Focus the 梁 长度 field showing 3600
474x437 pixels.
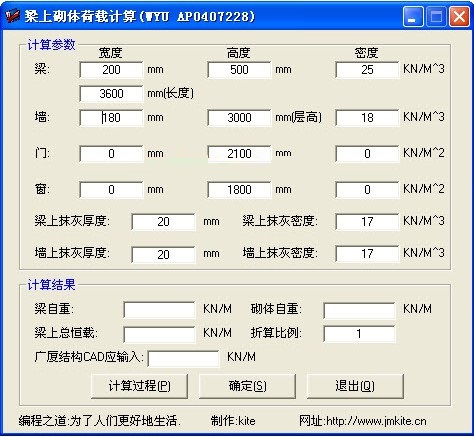[111, 94]
